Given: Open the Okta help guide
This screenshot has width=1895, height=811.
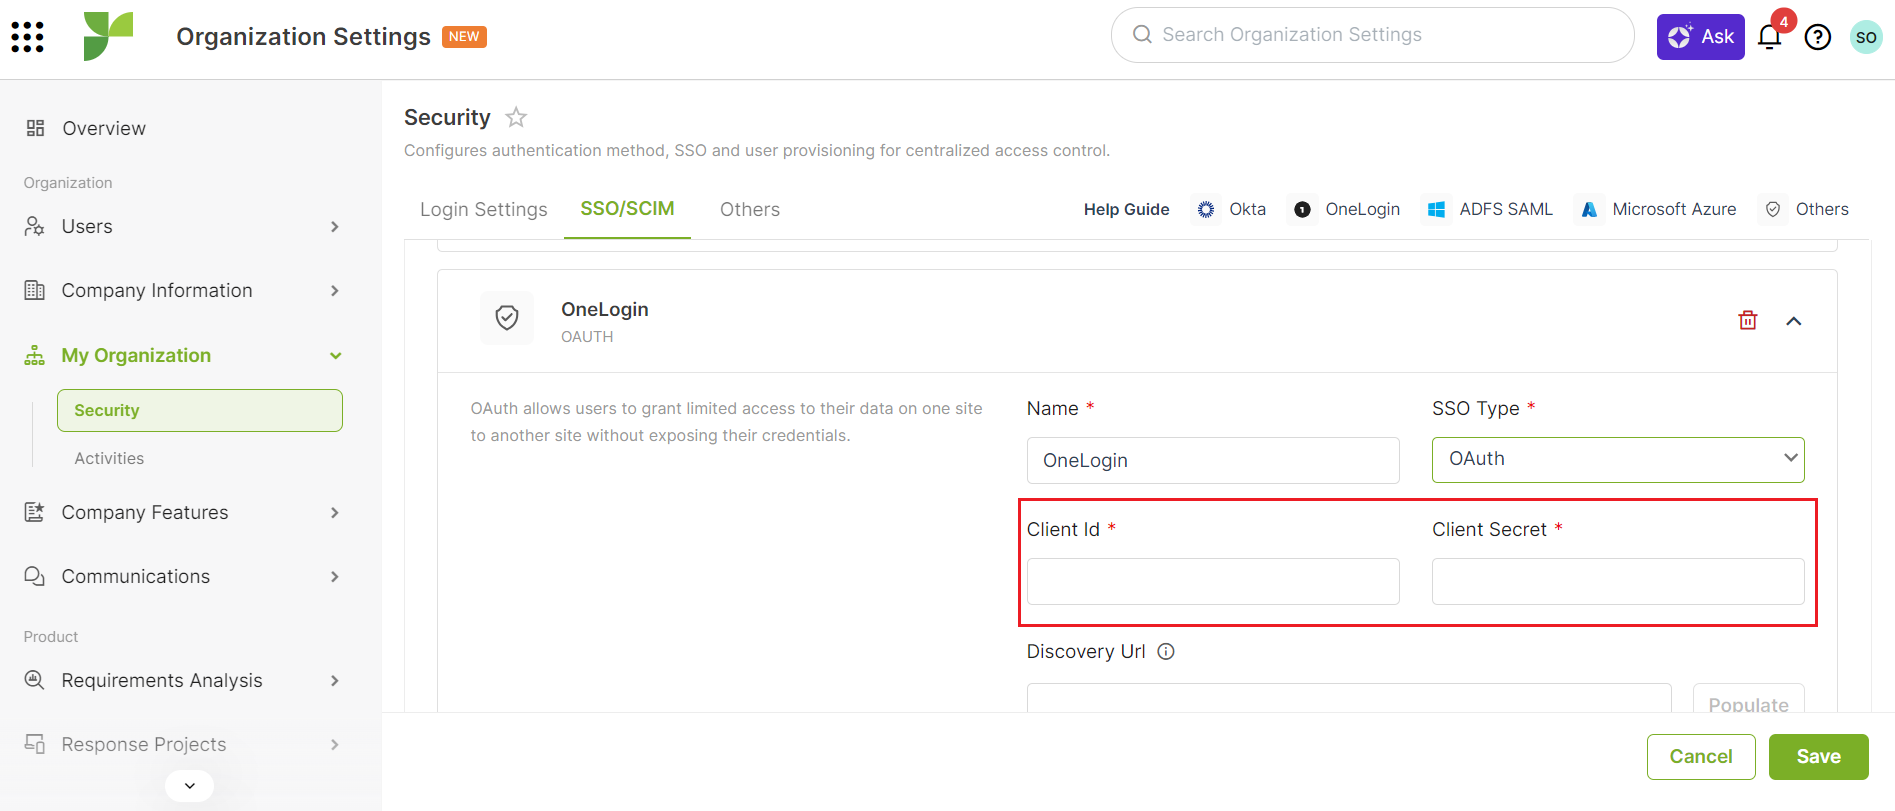Looking at the screenshot, I should tap(1229, 209).
